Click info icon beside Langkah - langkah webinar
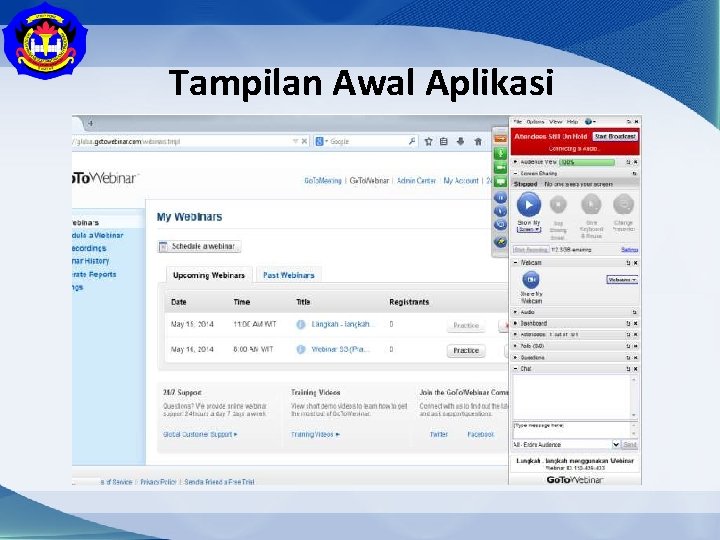The image size is (720, 540). (301, 325)
